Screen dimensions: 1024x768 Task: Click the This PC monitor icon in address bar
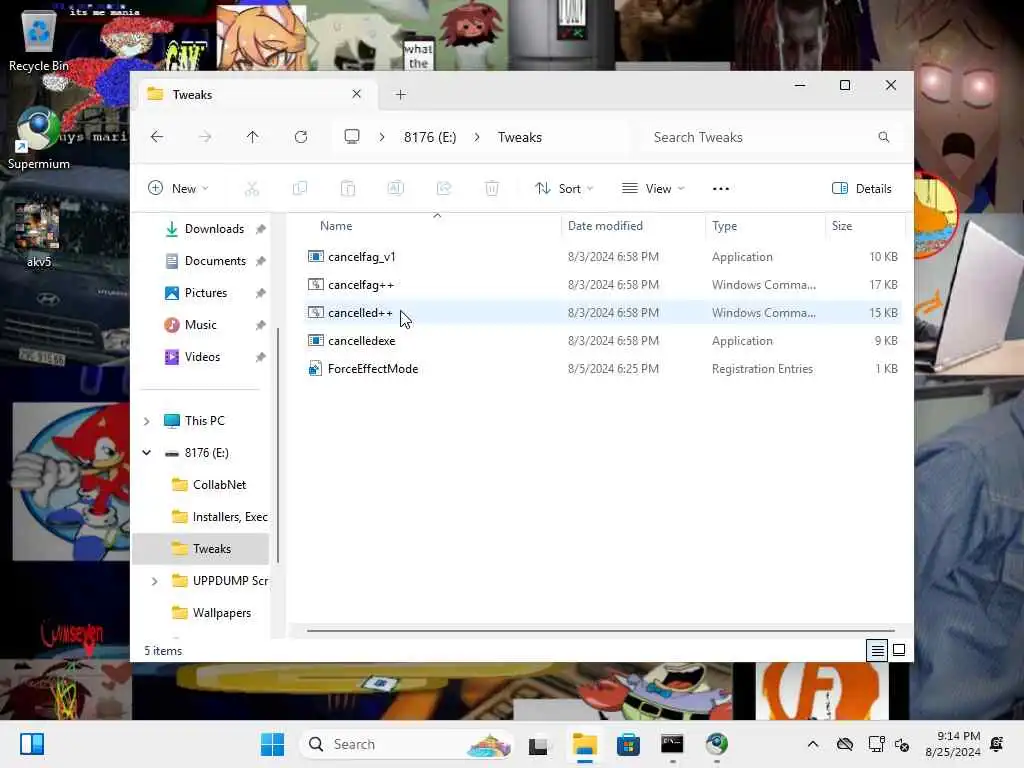(x=352, y=137)
